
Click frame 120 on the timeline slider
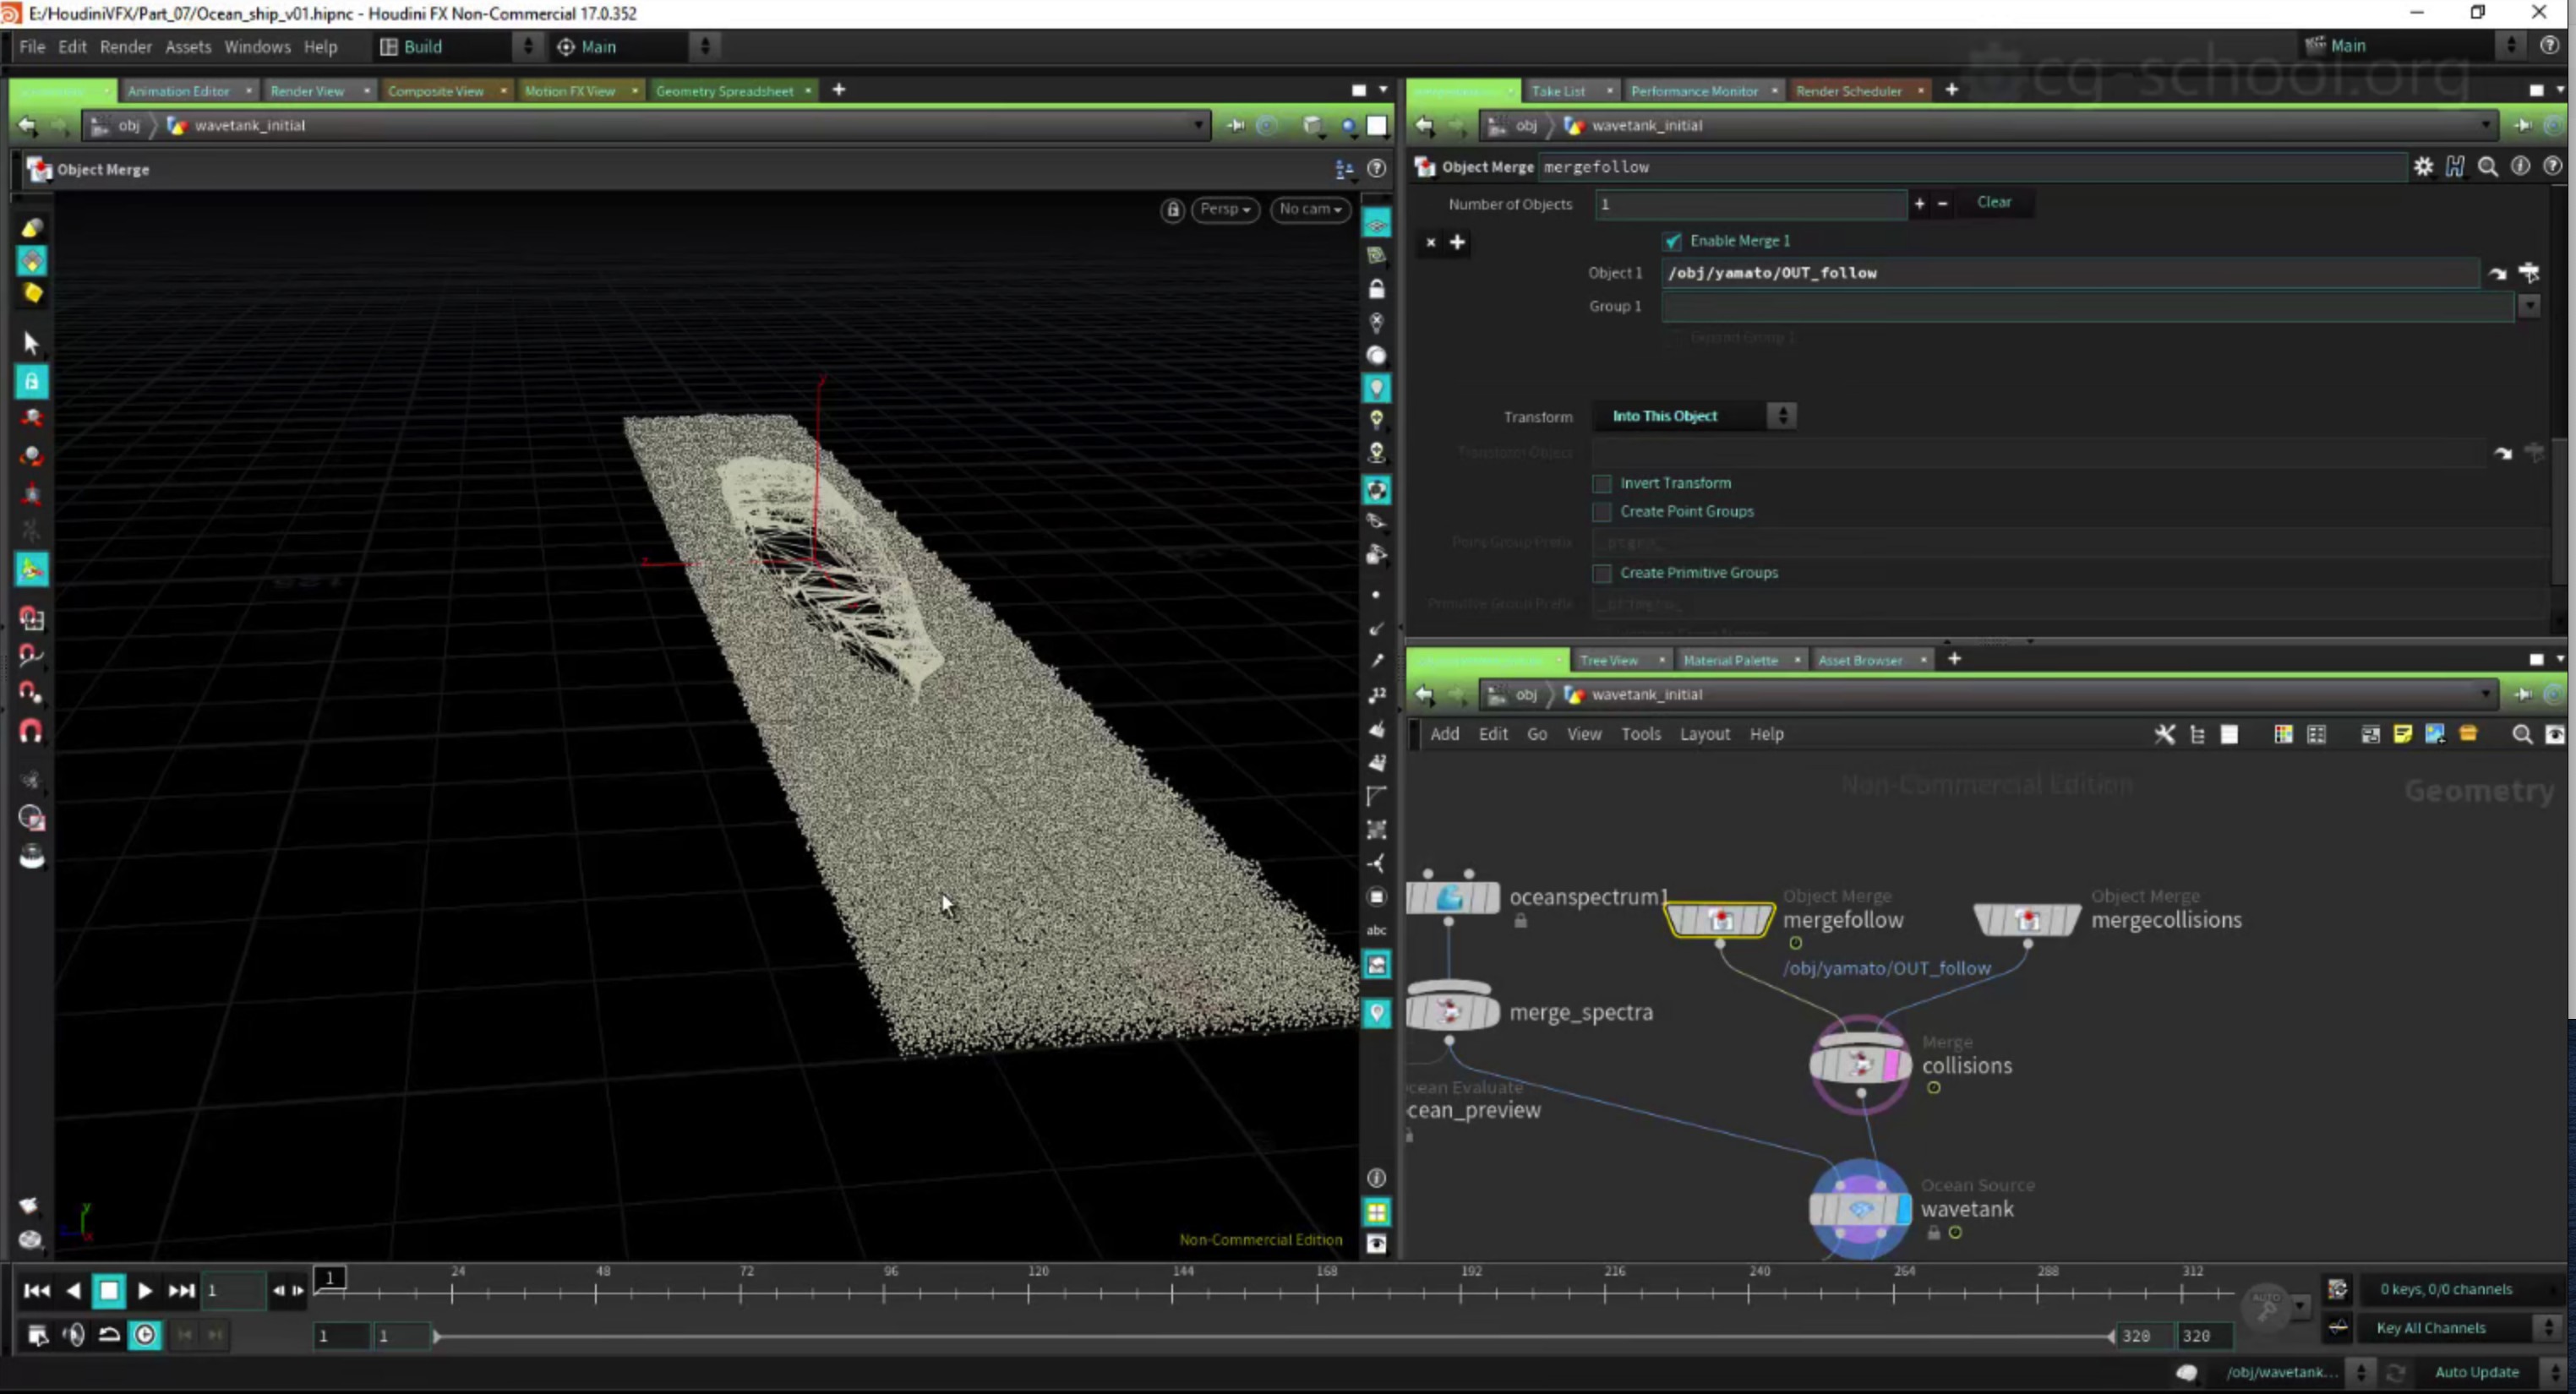(1029, 1291)
